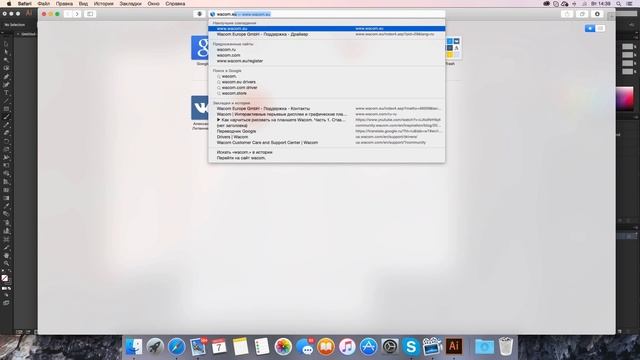Select the Magic Wand tool in Illustrator
Image resolution: width=640 pixels, height=360 pixels.
(x=6, y=60)
